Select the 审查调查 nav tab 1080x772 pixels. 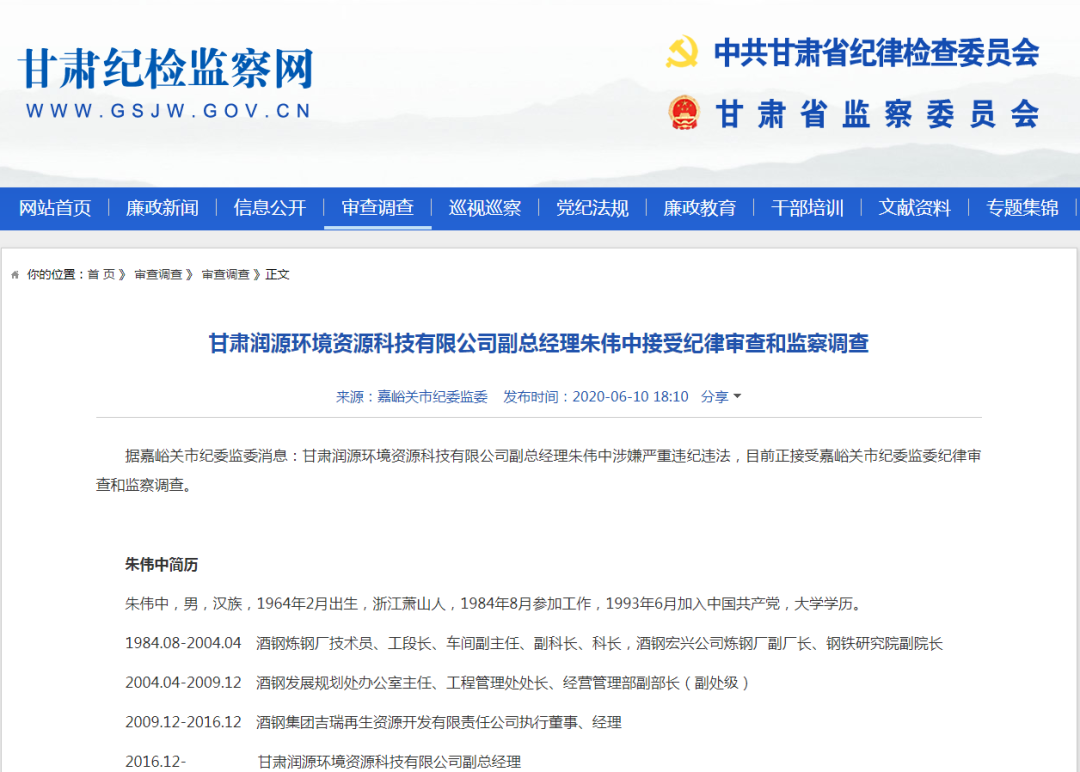(x=377, y=208)
